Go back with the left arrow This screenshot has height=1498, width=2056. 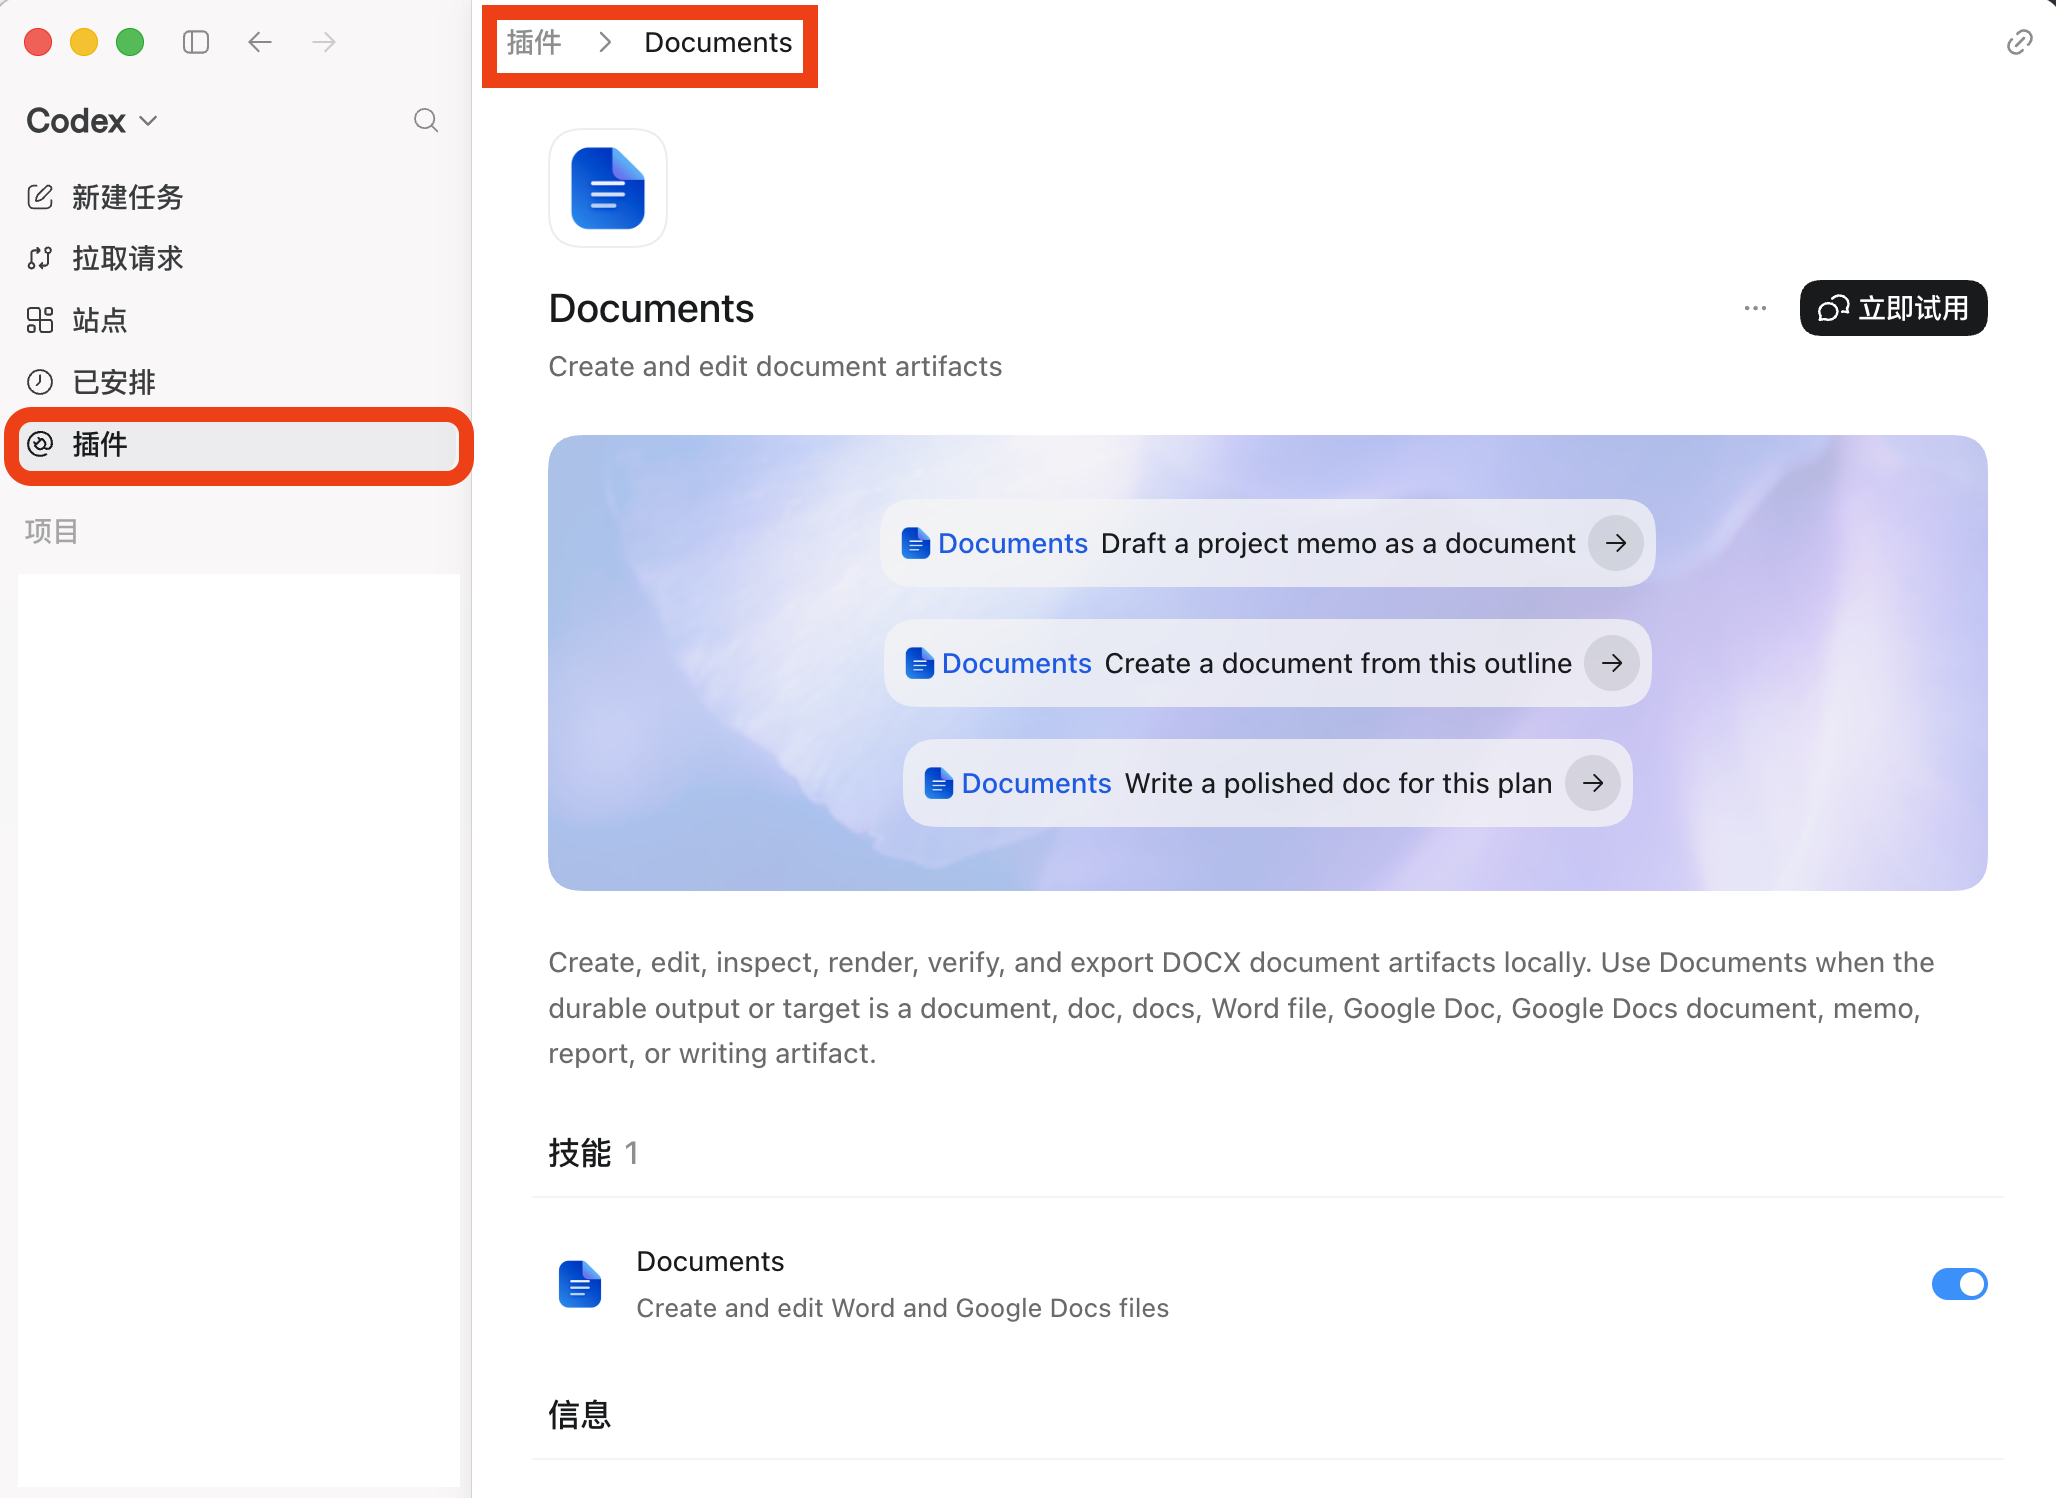click(x=260, y=42)
